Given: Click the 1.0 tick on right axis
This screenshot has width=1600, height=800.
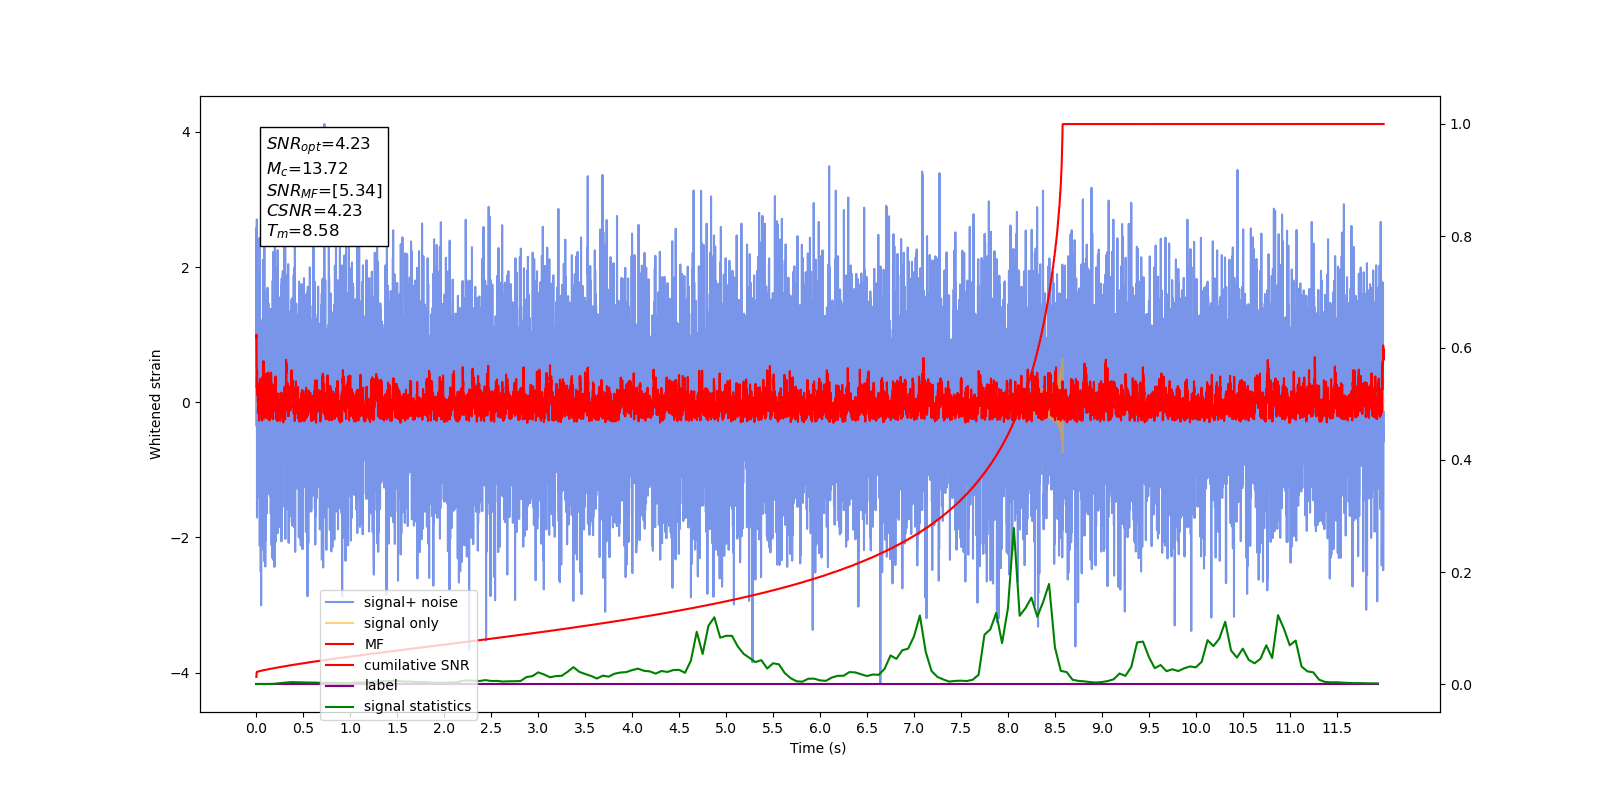Looking at the screenshot, I should click(x=1461, y=125).
